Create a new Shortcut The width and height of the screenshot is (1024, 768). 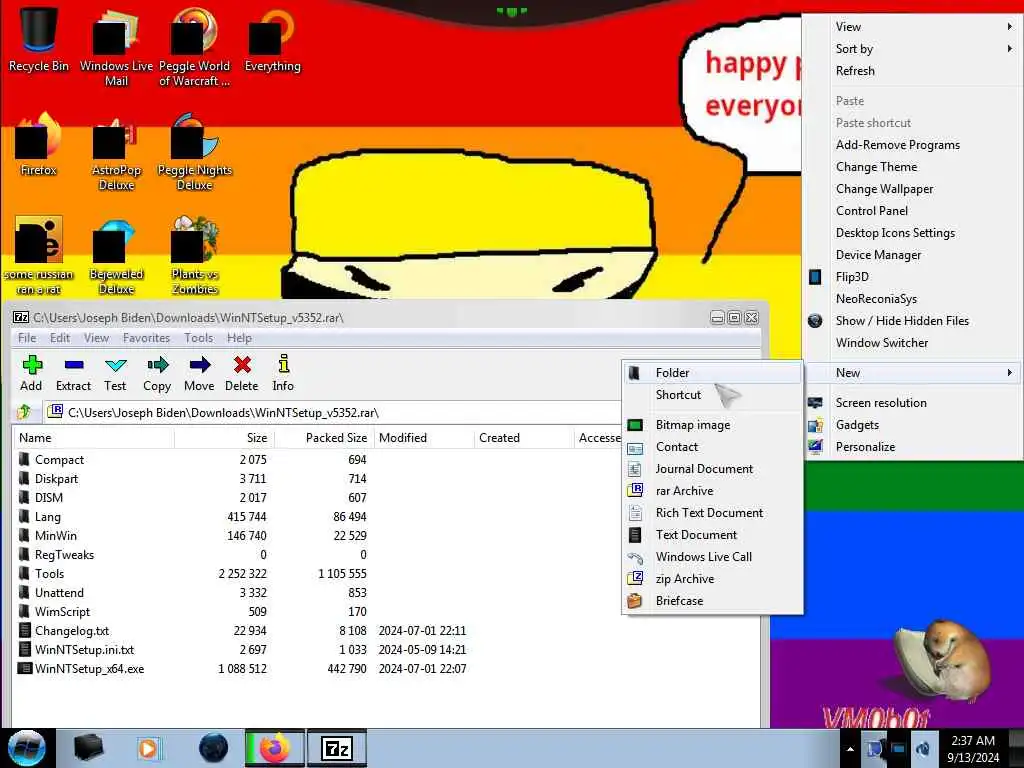712,395
